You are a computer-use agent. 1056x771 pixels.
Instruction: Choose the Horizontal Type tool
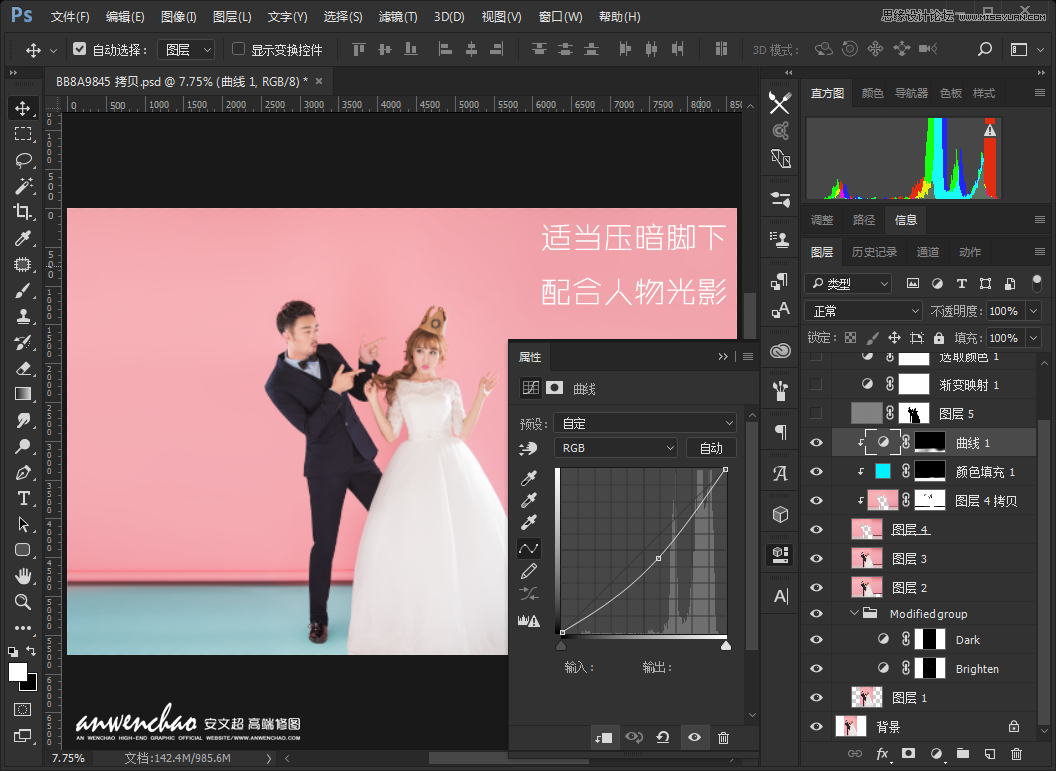[24, 498]
